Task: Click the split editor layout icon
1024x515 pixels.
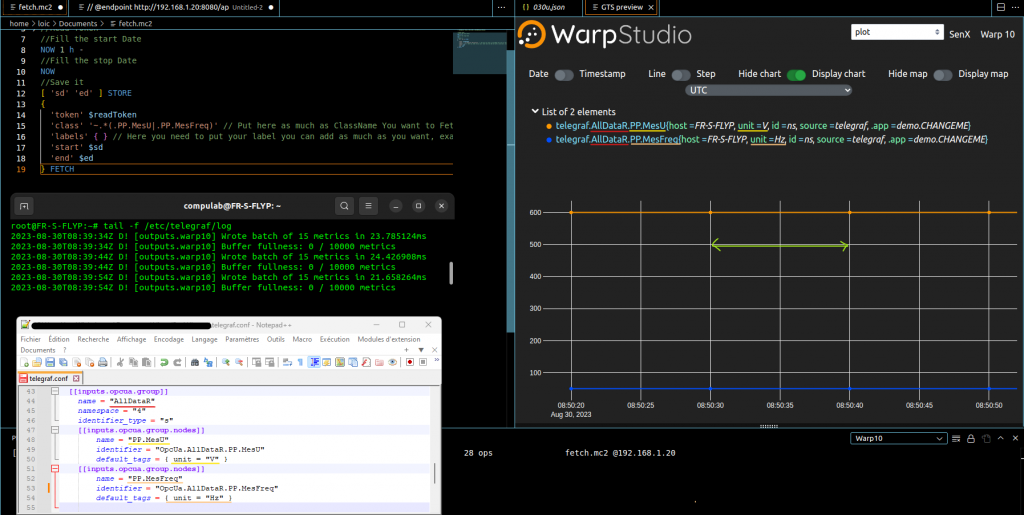Action: click(x=1001, y=7)
